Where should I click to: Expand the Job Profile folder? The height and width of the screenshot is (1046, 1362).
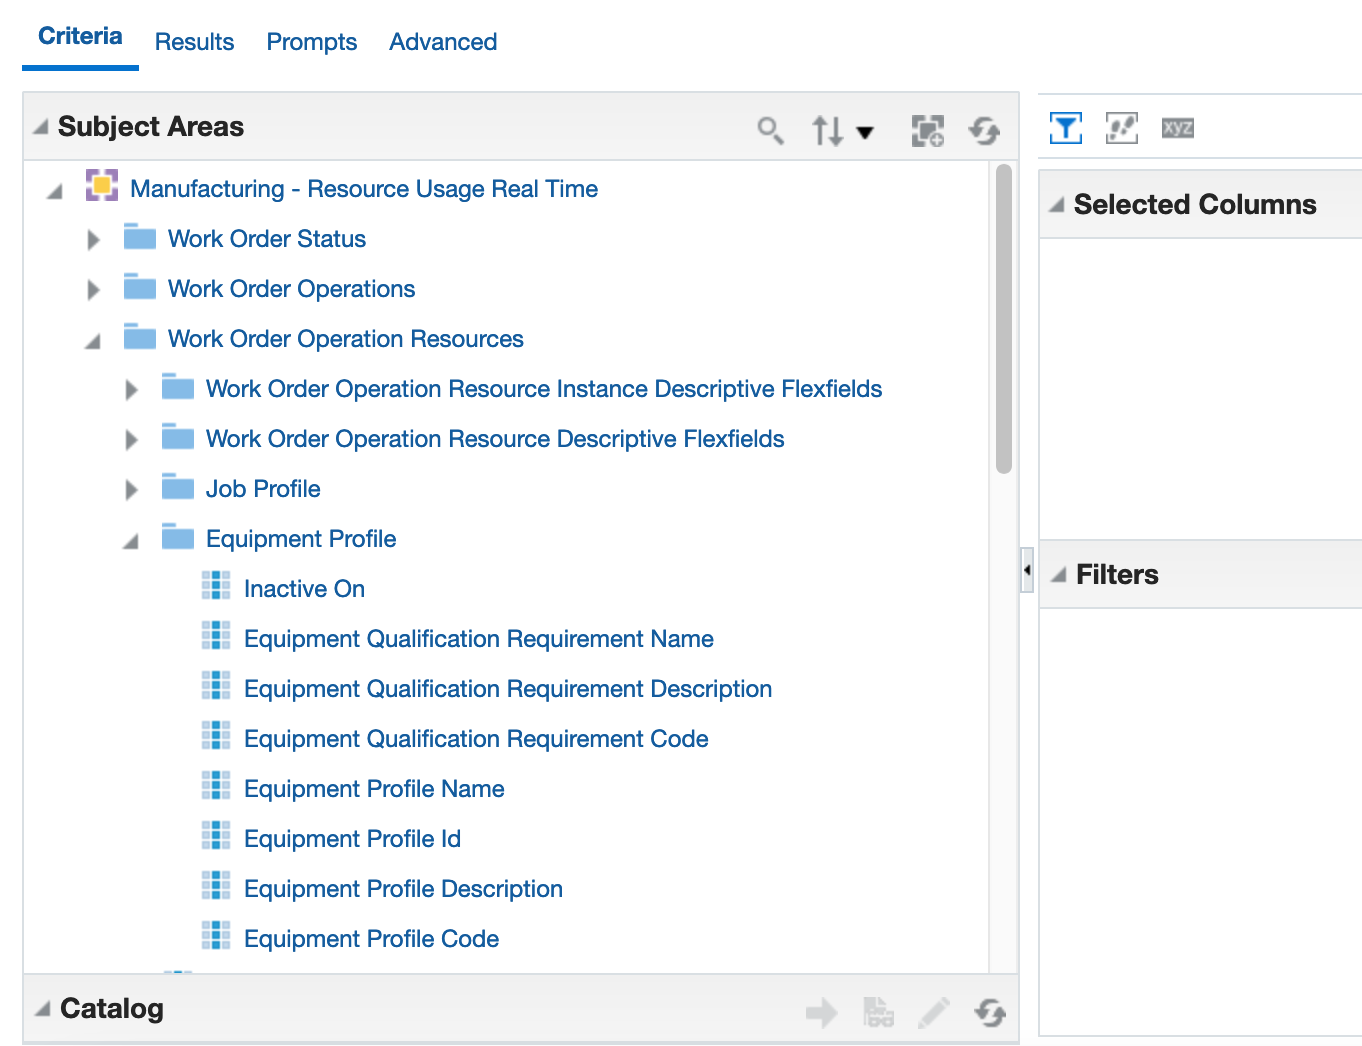coord(131,490)
